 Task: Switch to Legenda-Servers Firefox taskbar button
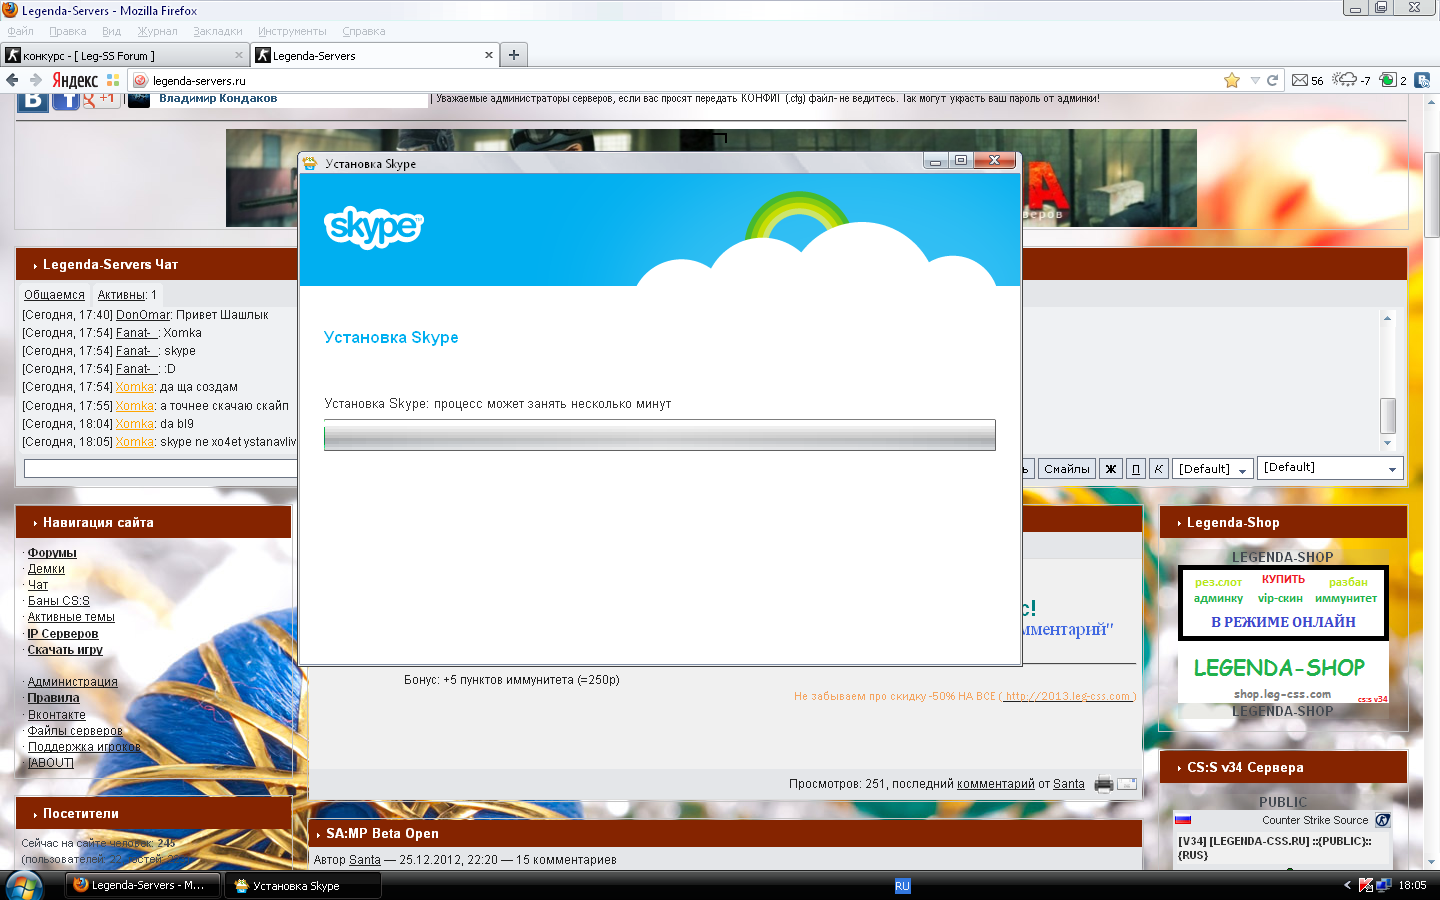(x=143, y=885)
